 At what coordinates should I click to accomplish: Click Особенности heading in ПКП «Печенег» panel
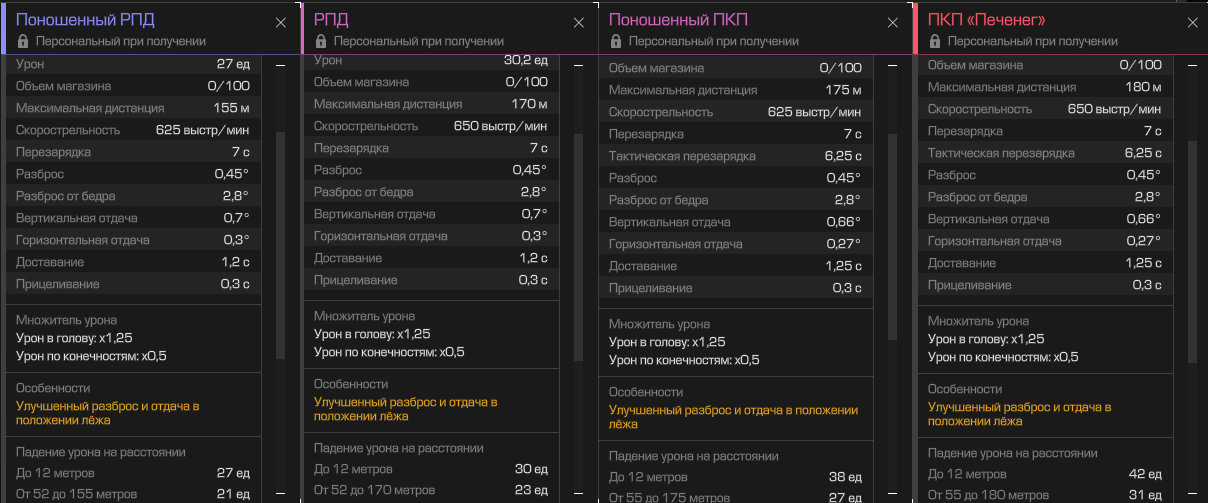(x=965, y=388)
